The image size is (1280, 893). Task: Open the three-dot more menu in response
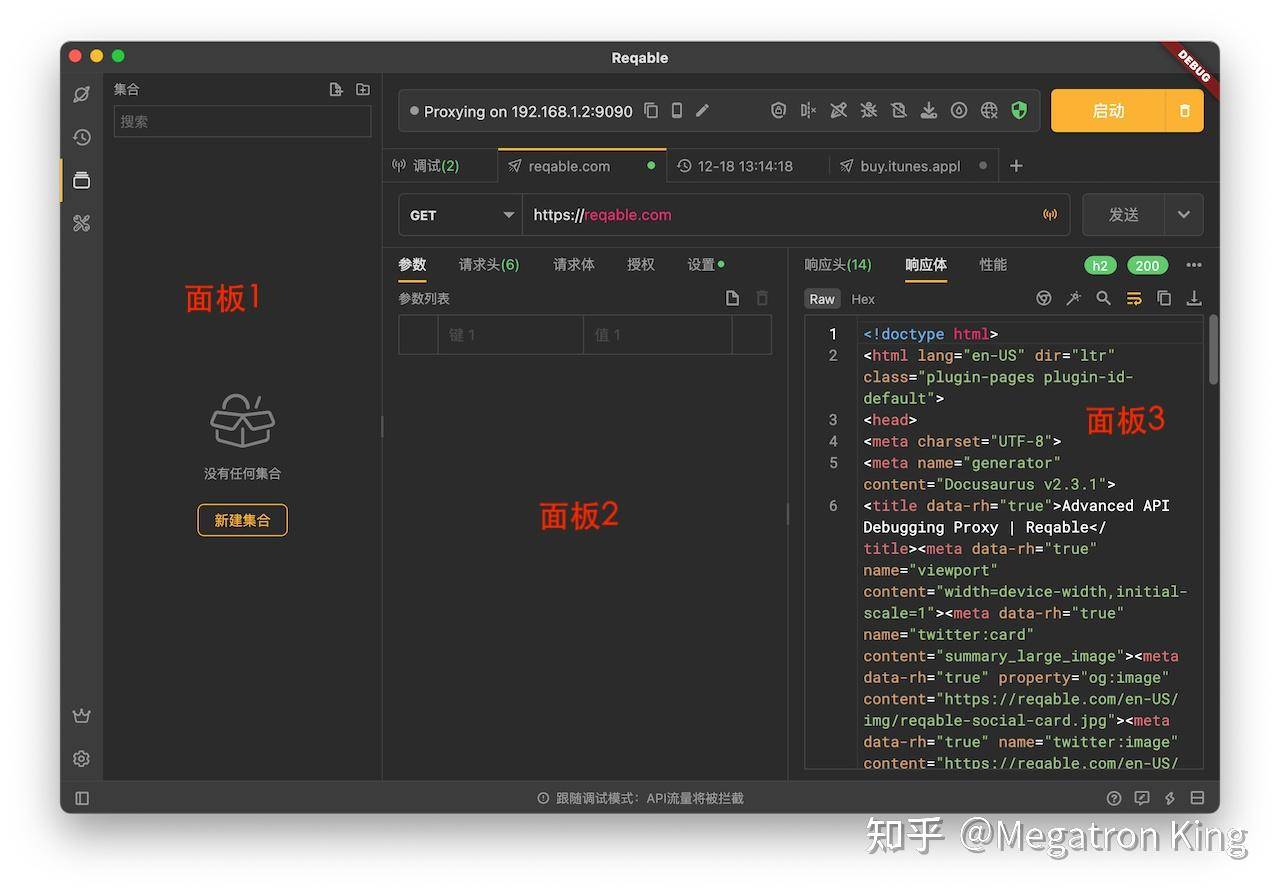point(1194,265)
